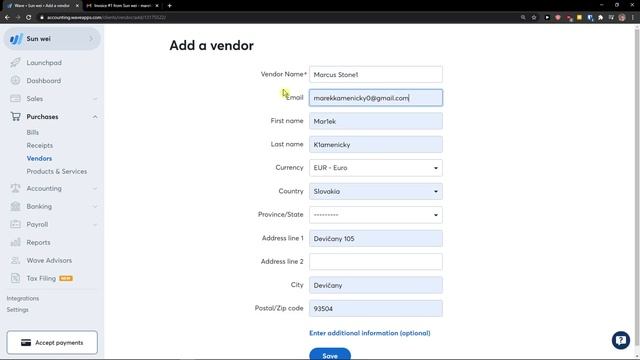Expand the Payroll section chevron
The image size is (640, 360).
click(95, 224)
